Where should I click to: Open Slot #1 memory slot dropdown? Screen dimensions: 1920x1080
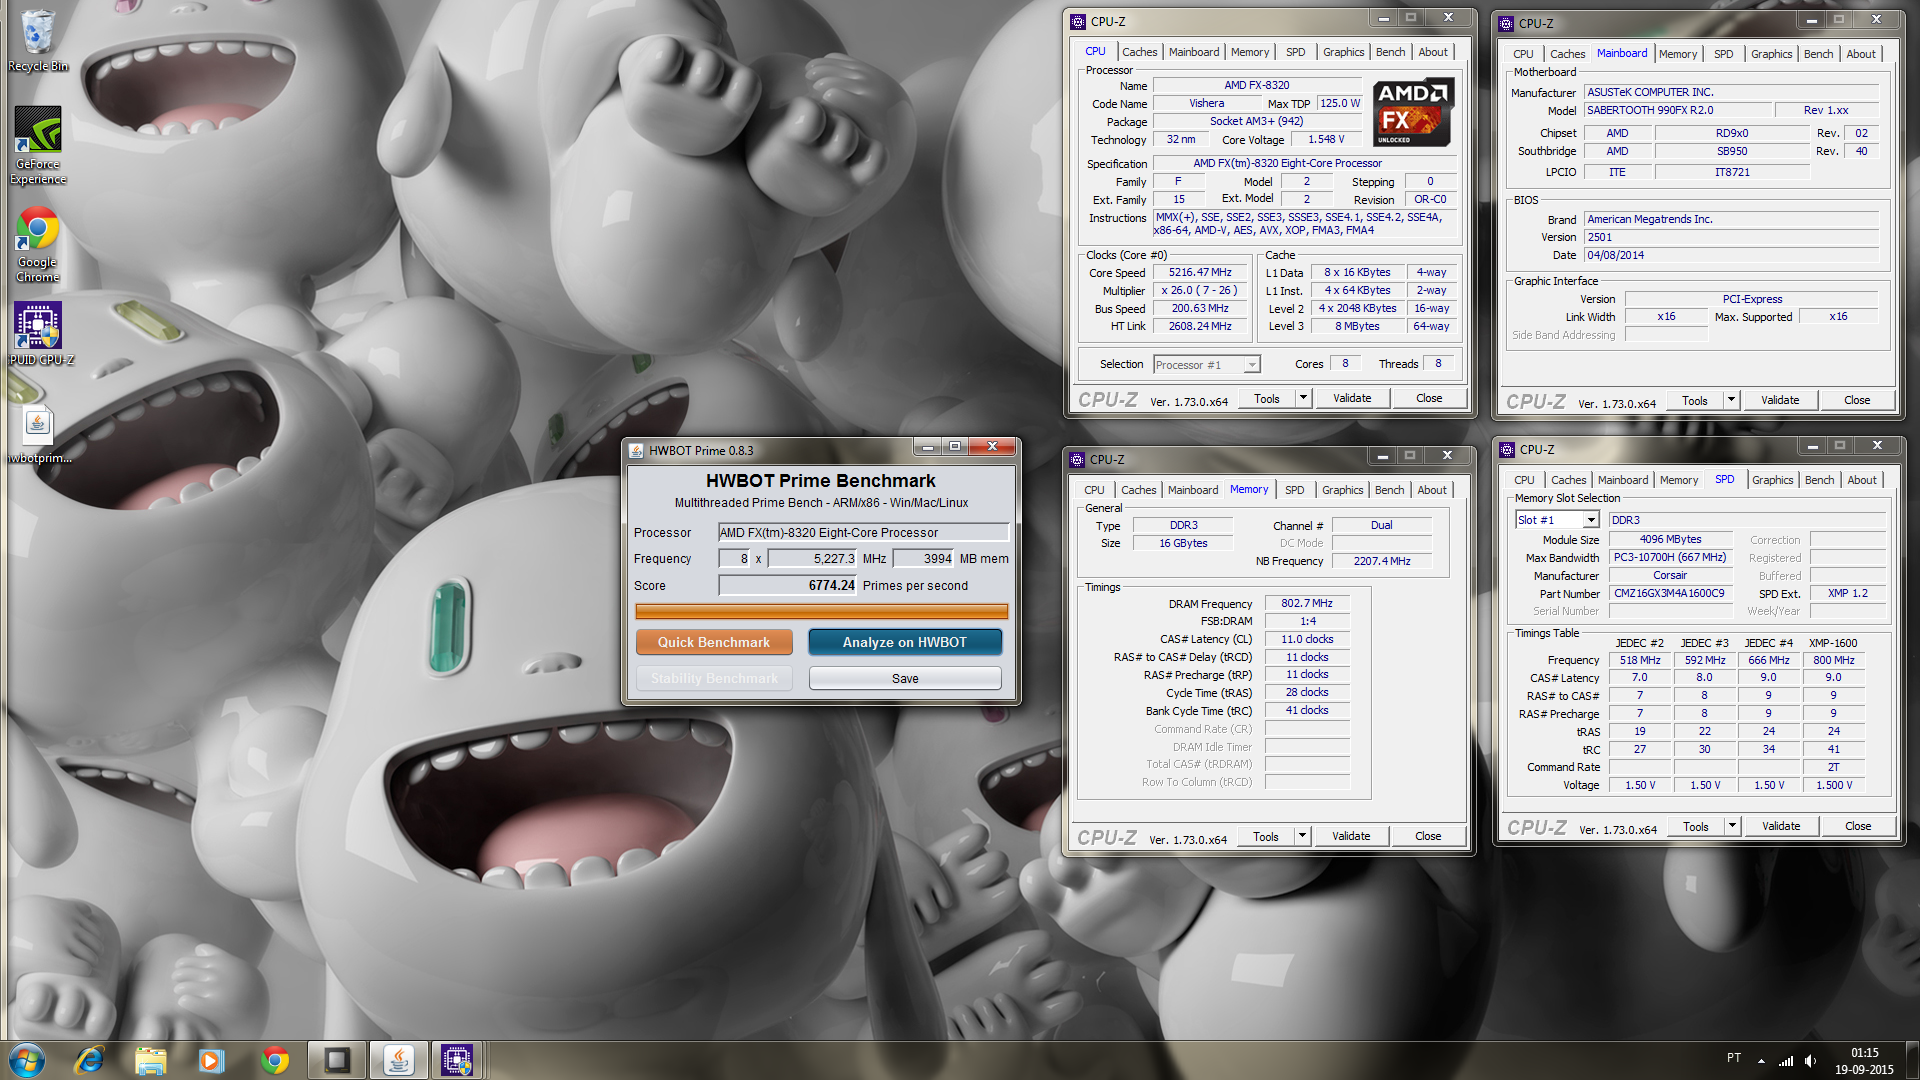(x=1557, y=520)
